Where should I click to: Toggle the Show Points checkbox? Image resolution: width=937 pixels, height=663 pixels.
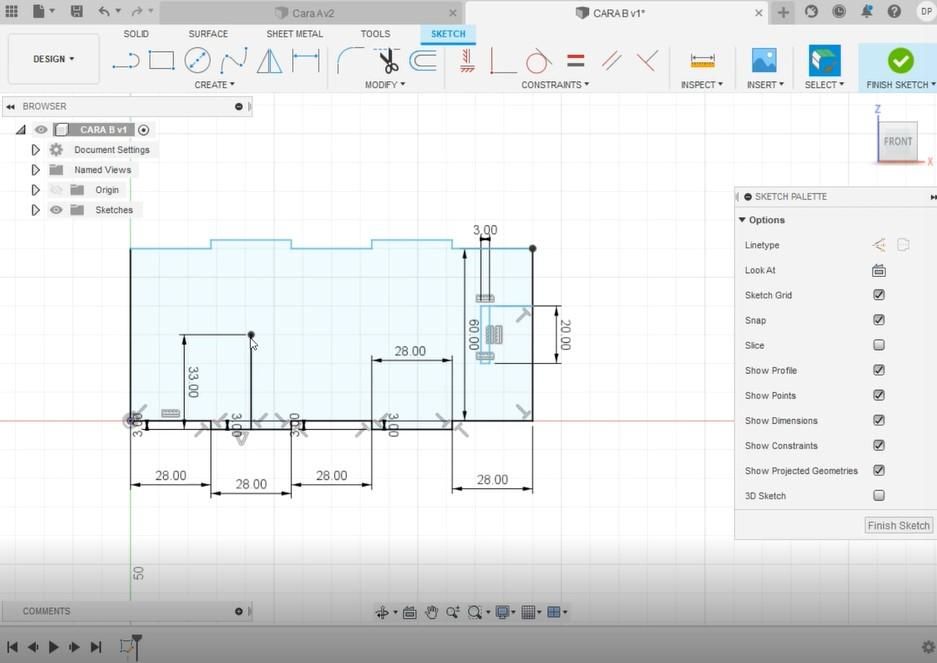pos(878,395)
